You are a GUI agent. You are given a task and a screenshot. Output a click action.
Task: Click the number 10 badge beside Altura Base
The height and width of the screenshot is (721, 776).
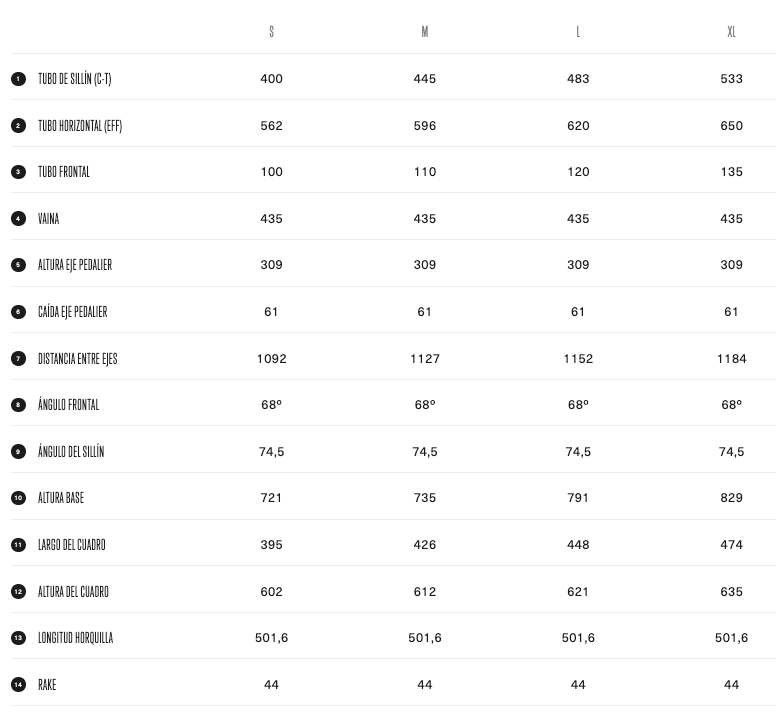click(18, 498)
